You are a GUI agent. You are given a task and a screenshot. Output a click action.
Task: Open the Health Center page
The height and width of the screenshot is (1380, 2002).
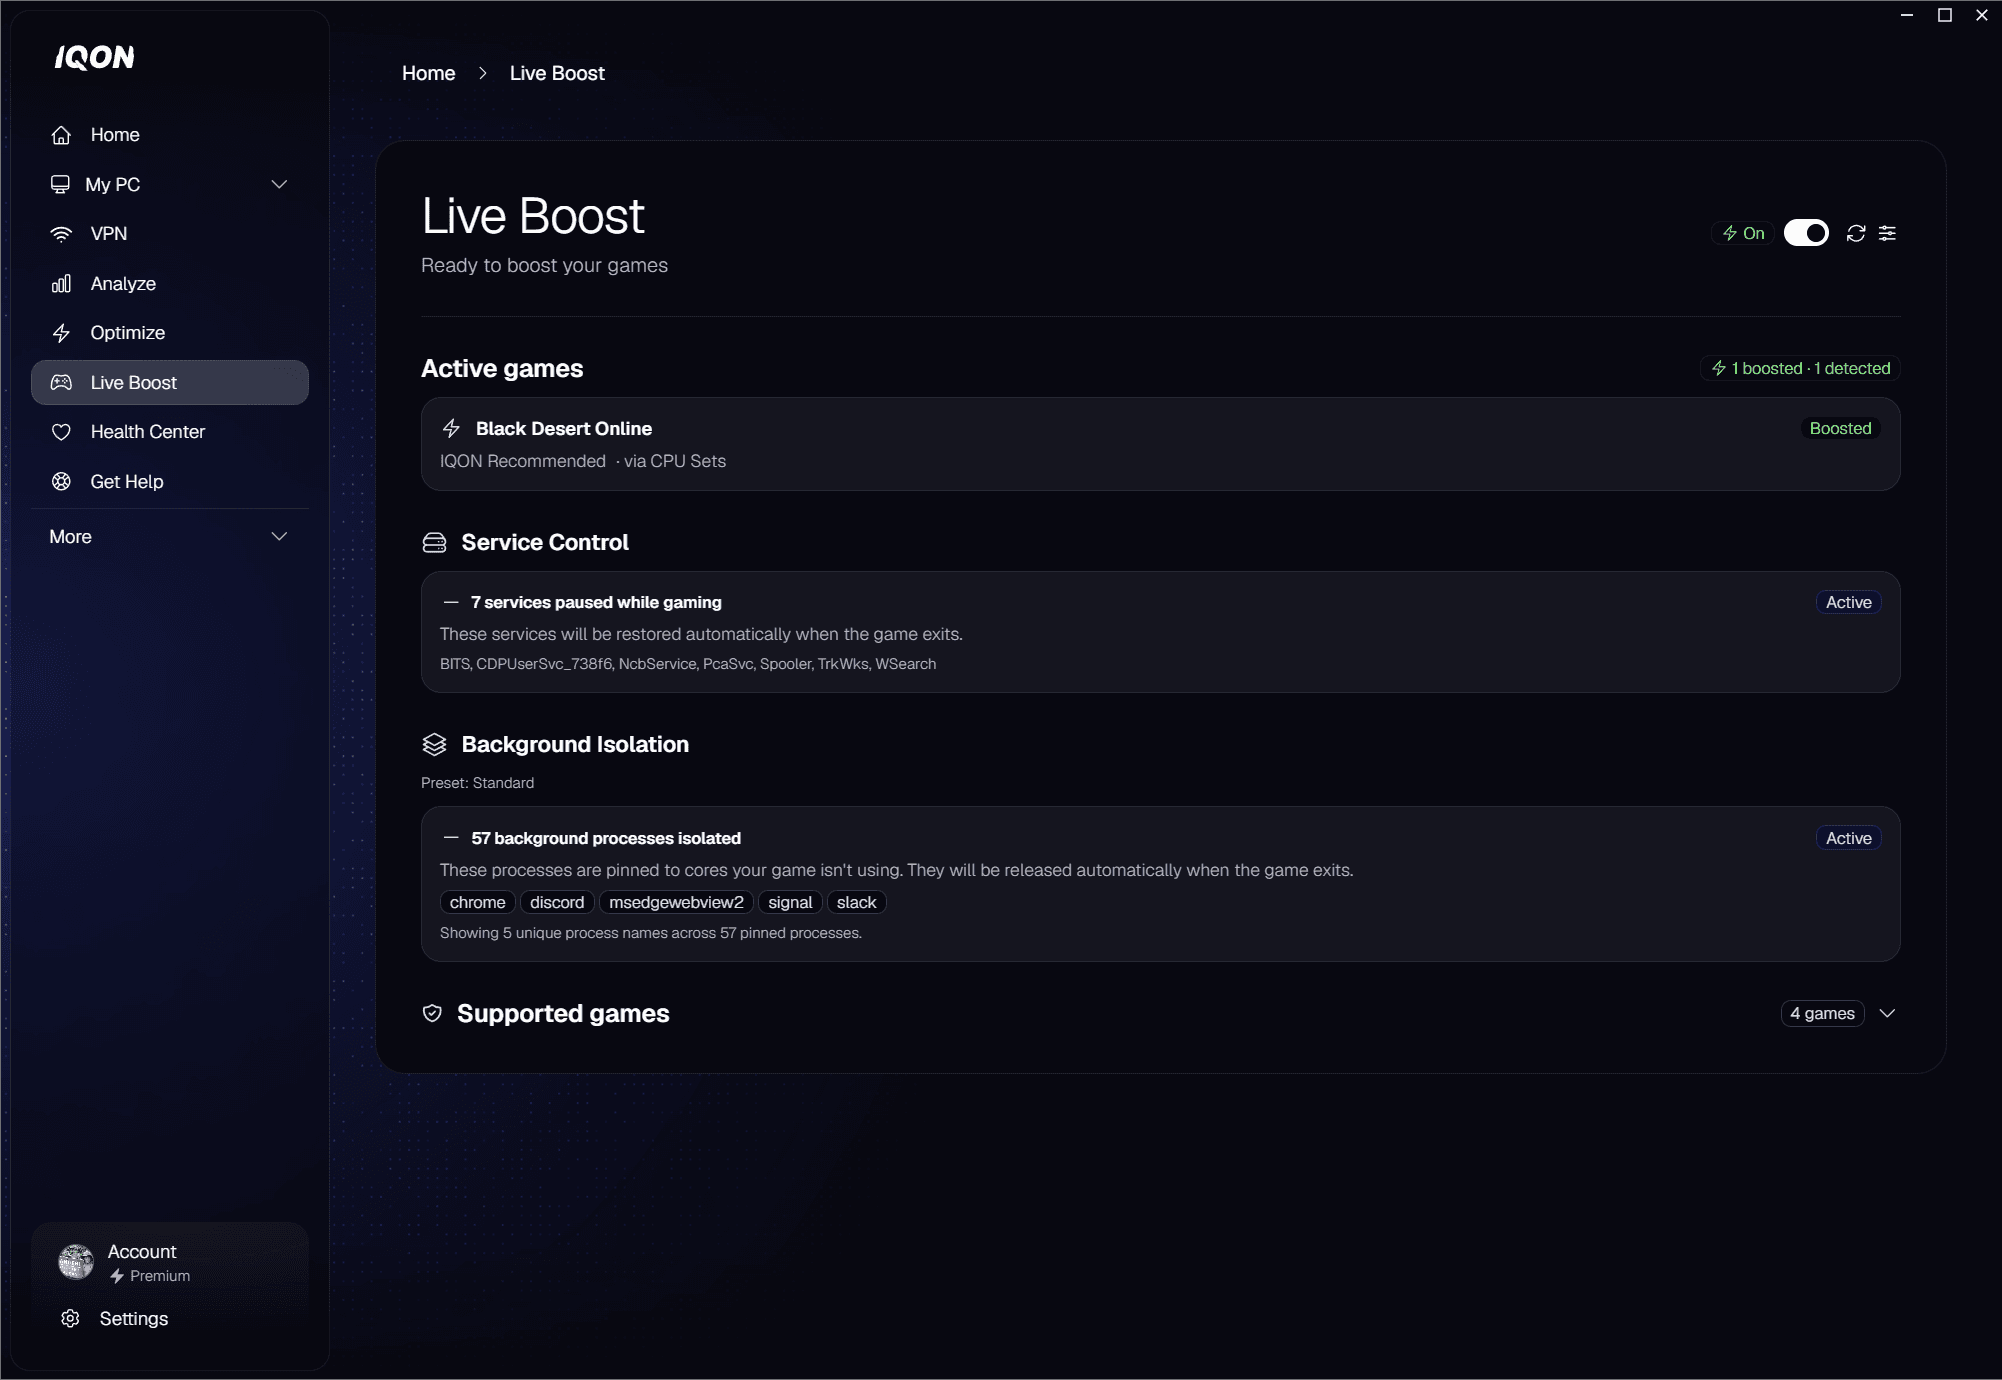pos(170,432)
